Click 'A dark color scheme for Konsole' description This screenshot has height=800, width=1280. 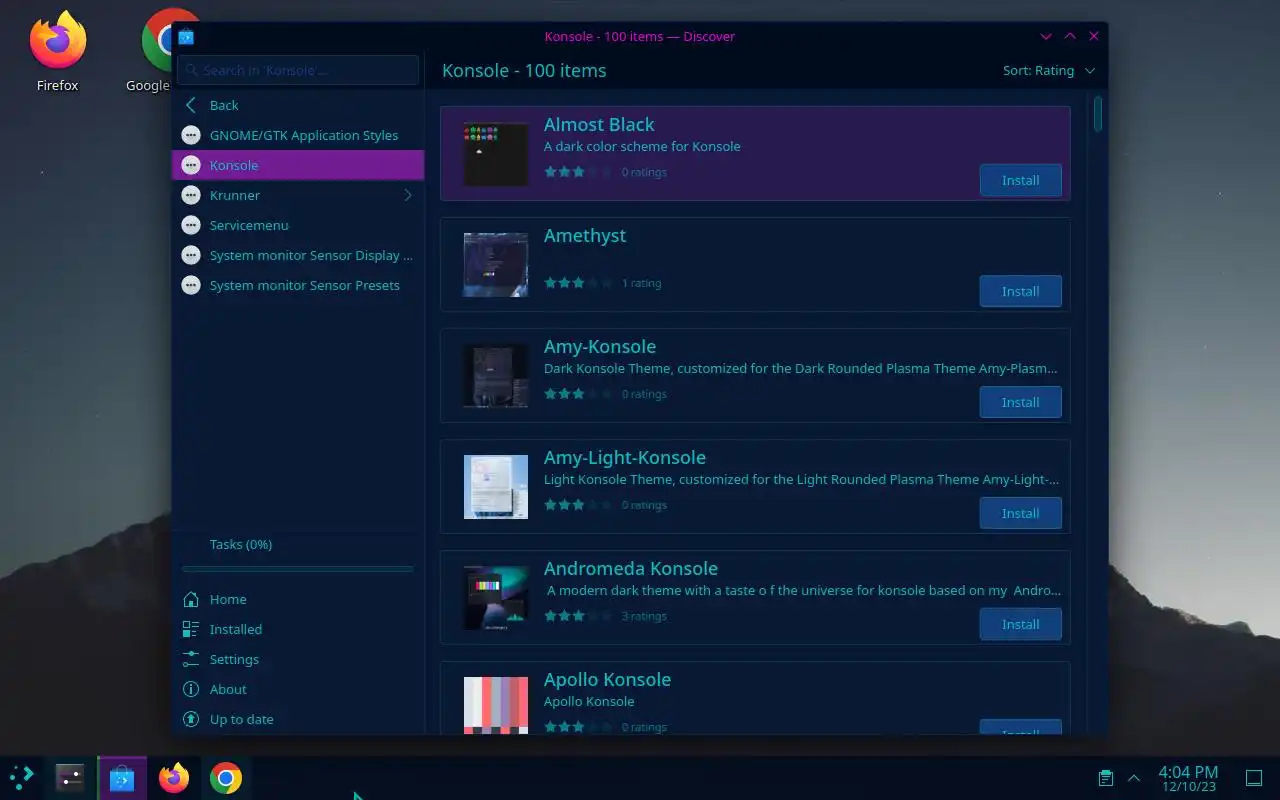(642, 146)
